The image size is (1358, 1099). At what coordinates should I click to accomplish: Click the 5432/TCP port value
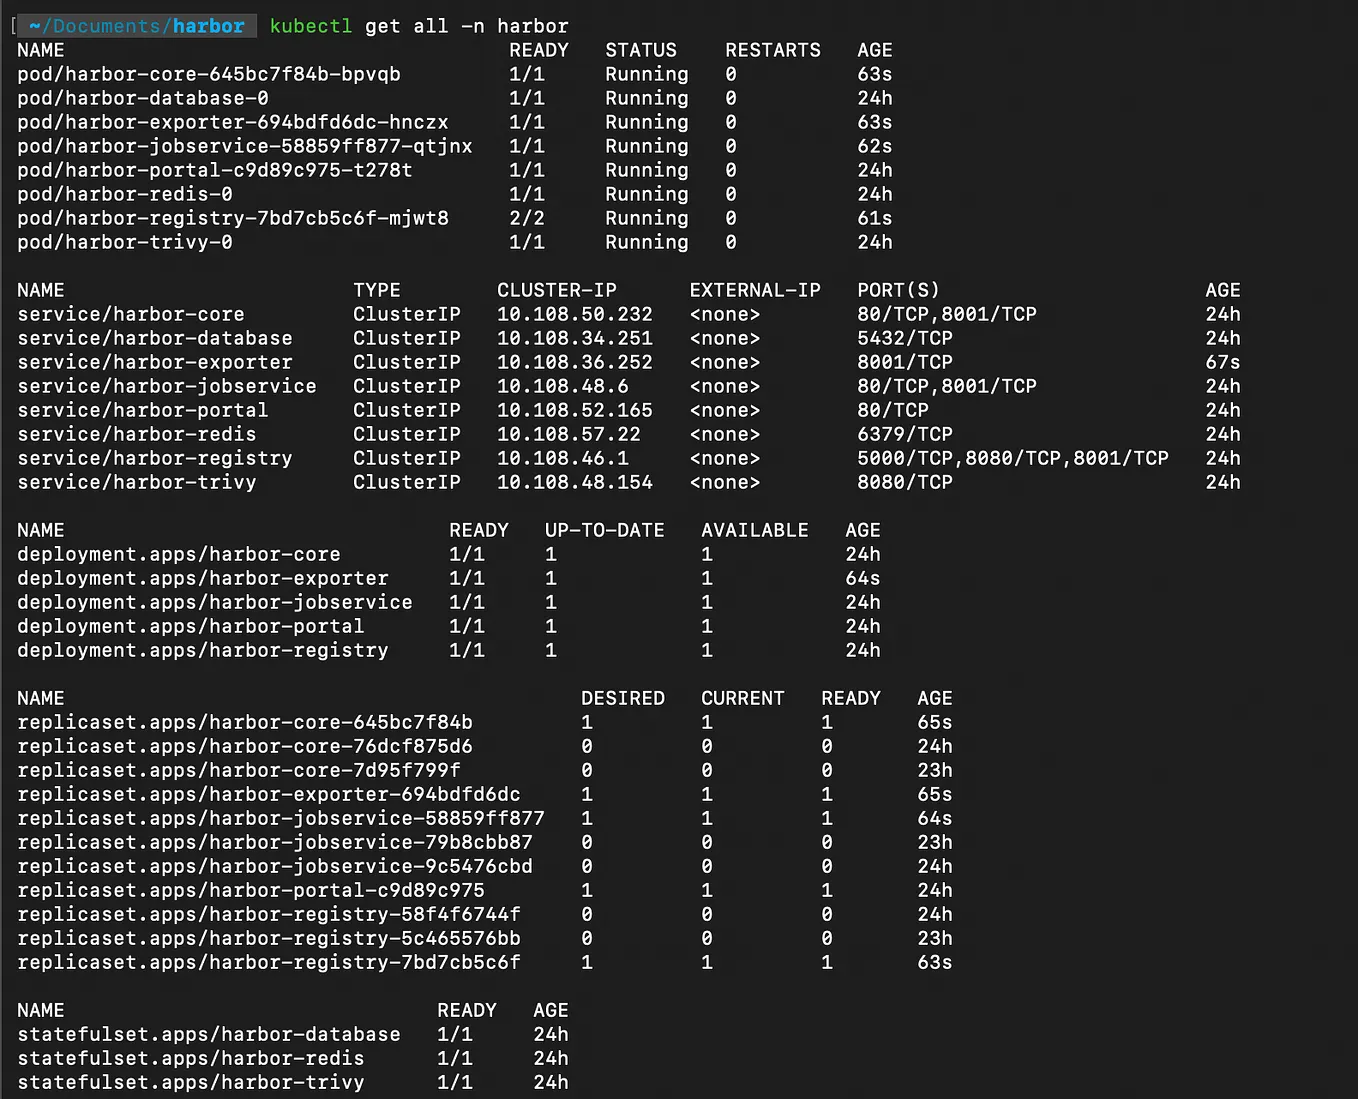(905, 338)
